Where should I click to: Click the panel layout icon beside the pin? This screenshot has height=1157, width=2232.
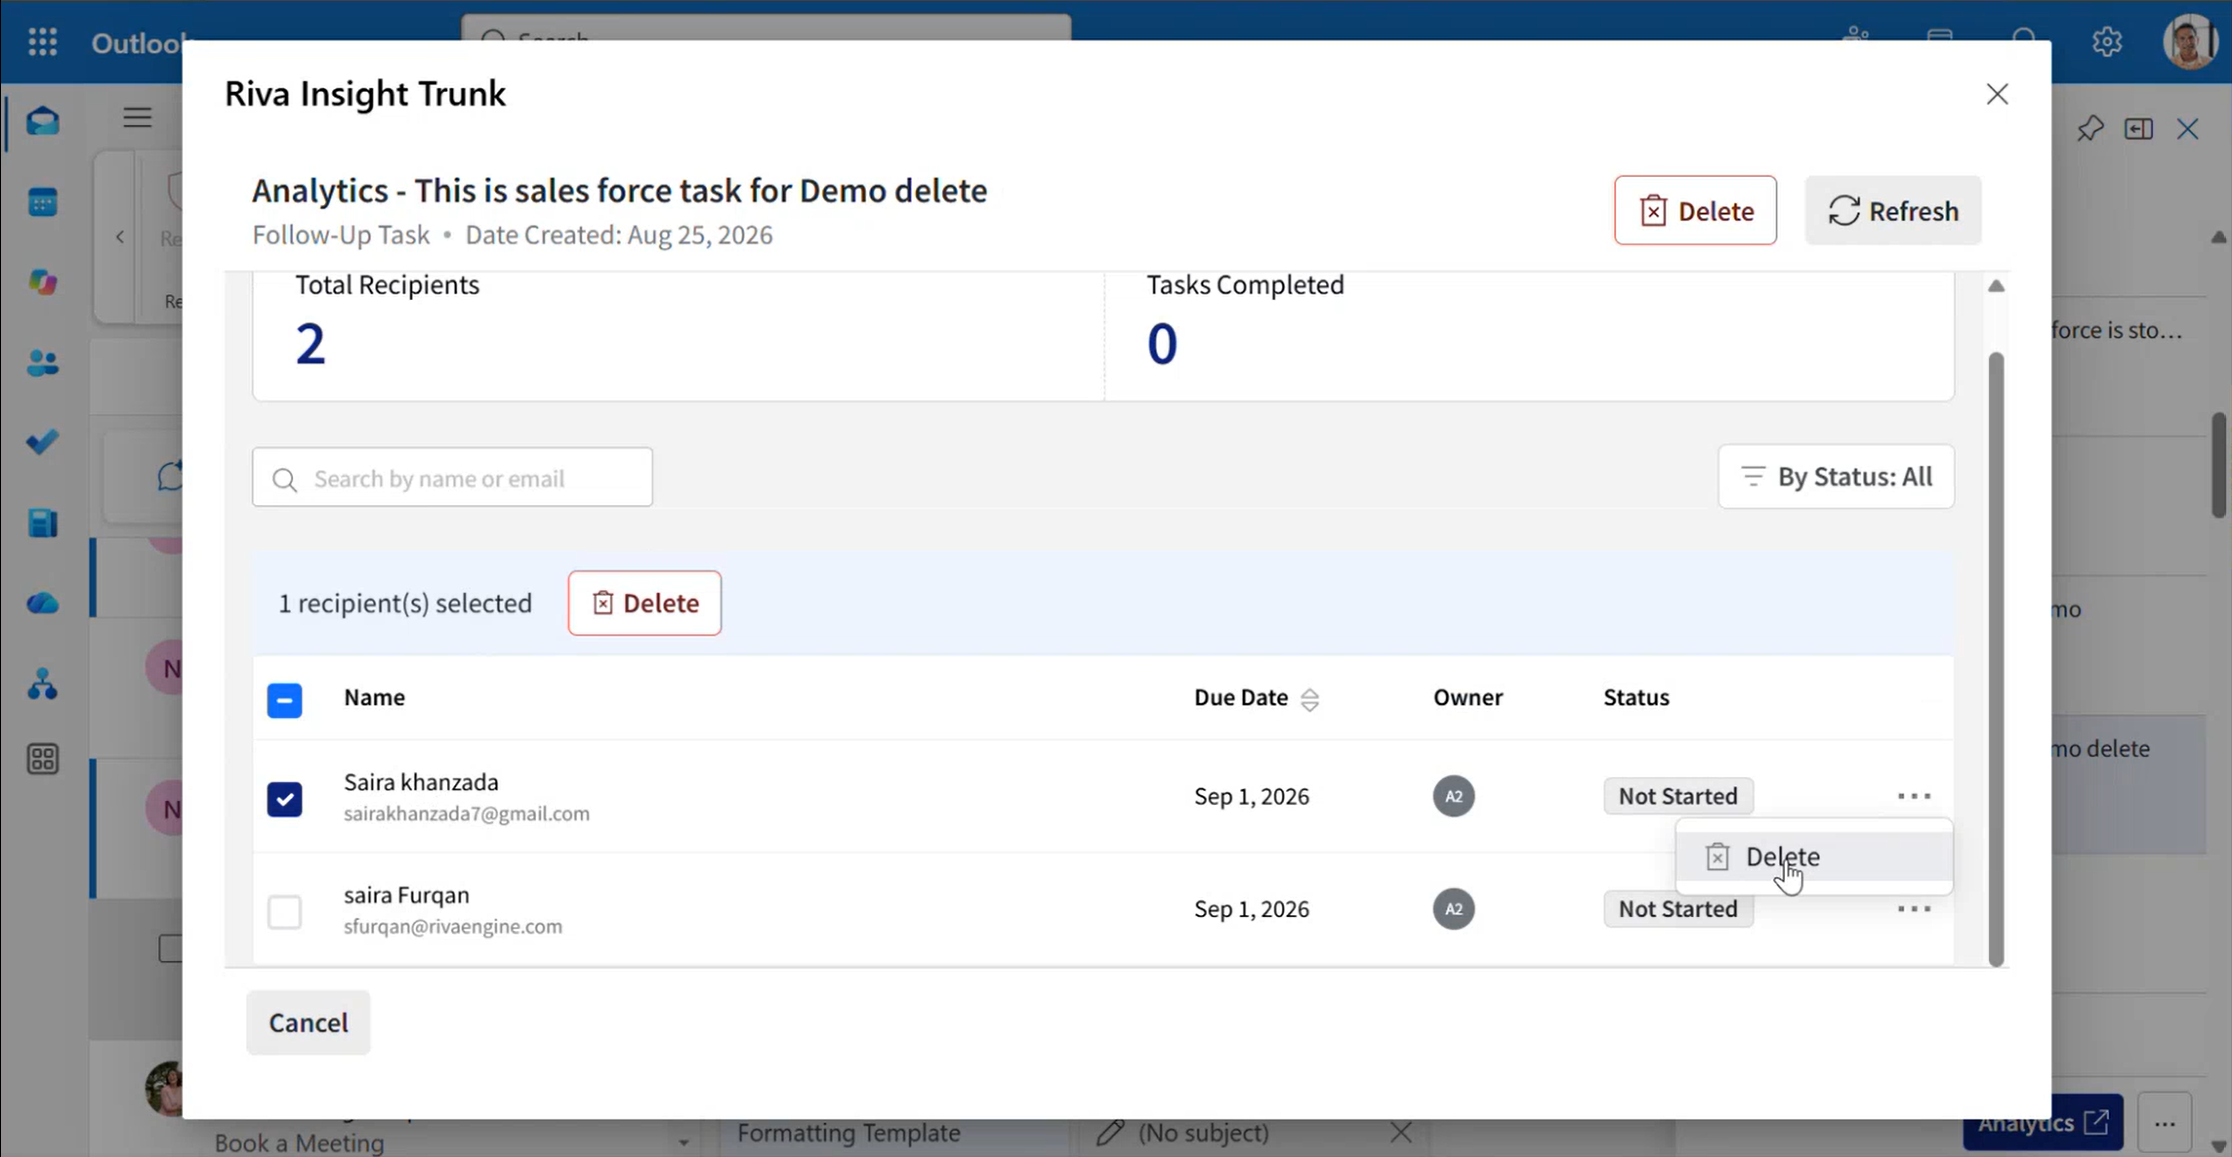pos(2138,129)
